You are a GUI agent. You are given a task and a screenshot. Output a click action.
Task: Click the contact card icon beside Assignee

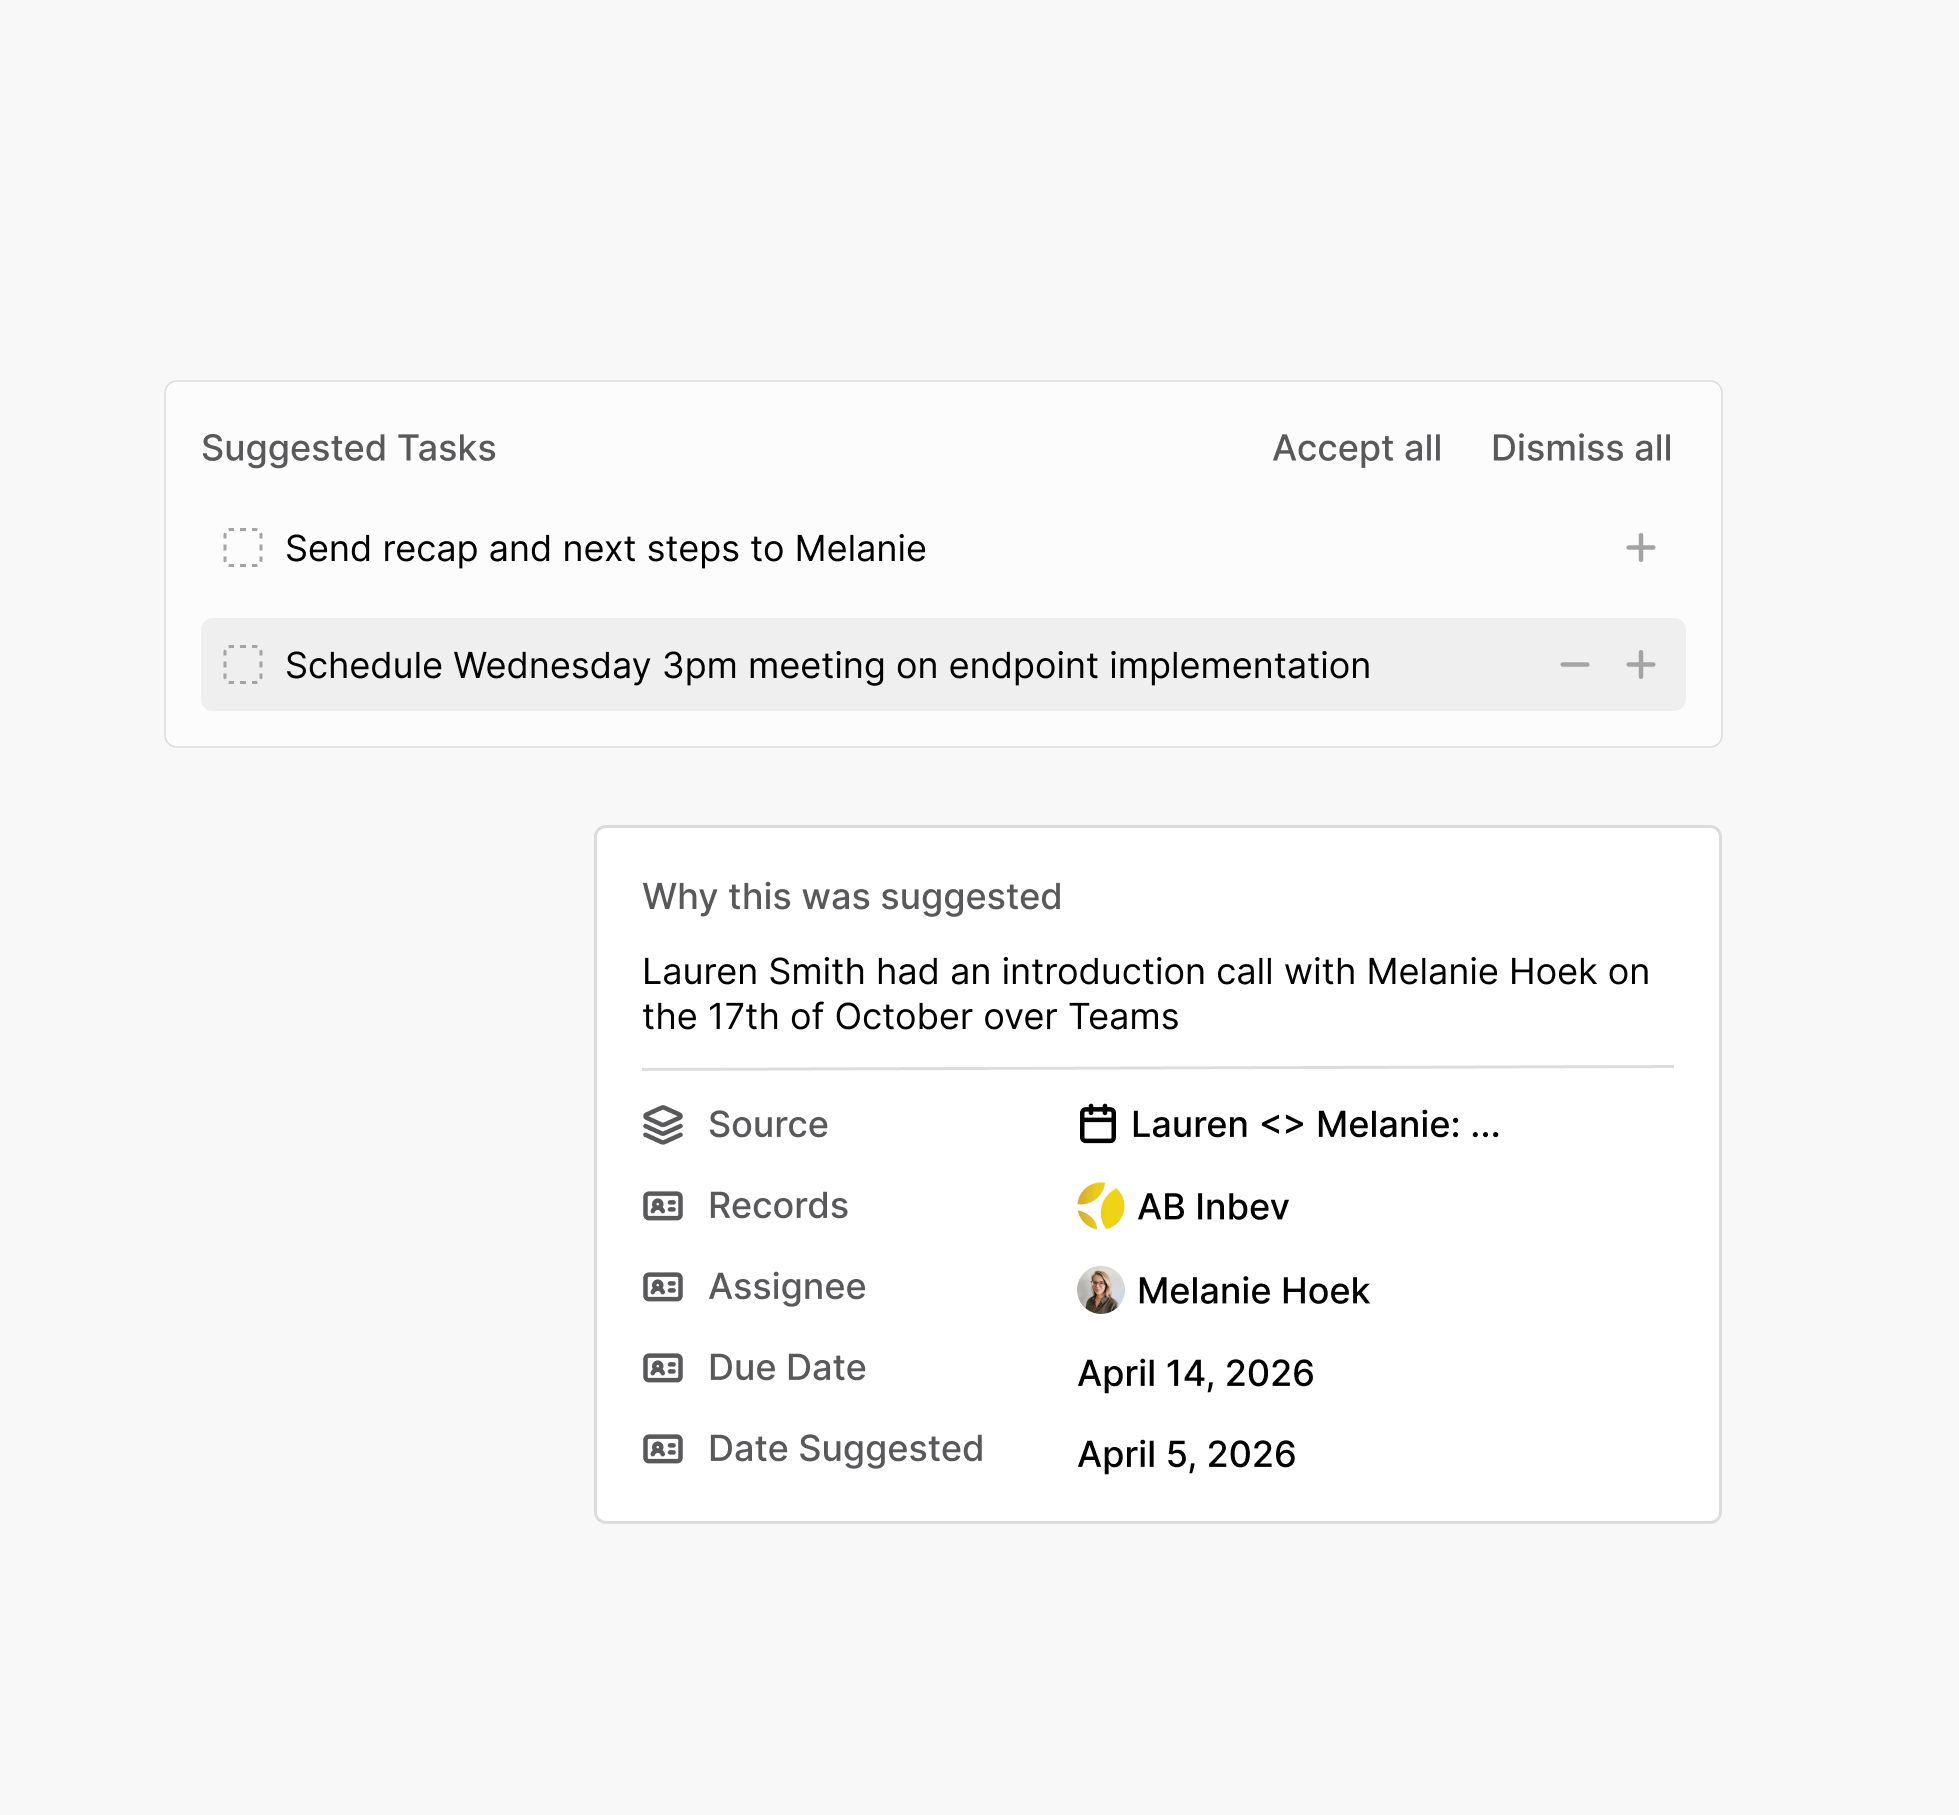click(662, 1287)
